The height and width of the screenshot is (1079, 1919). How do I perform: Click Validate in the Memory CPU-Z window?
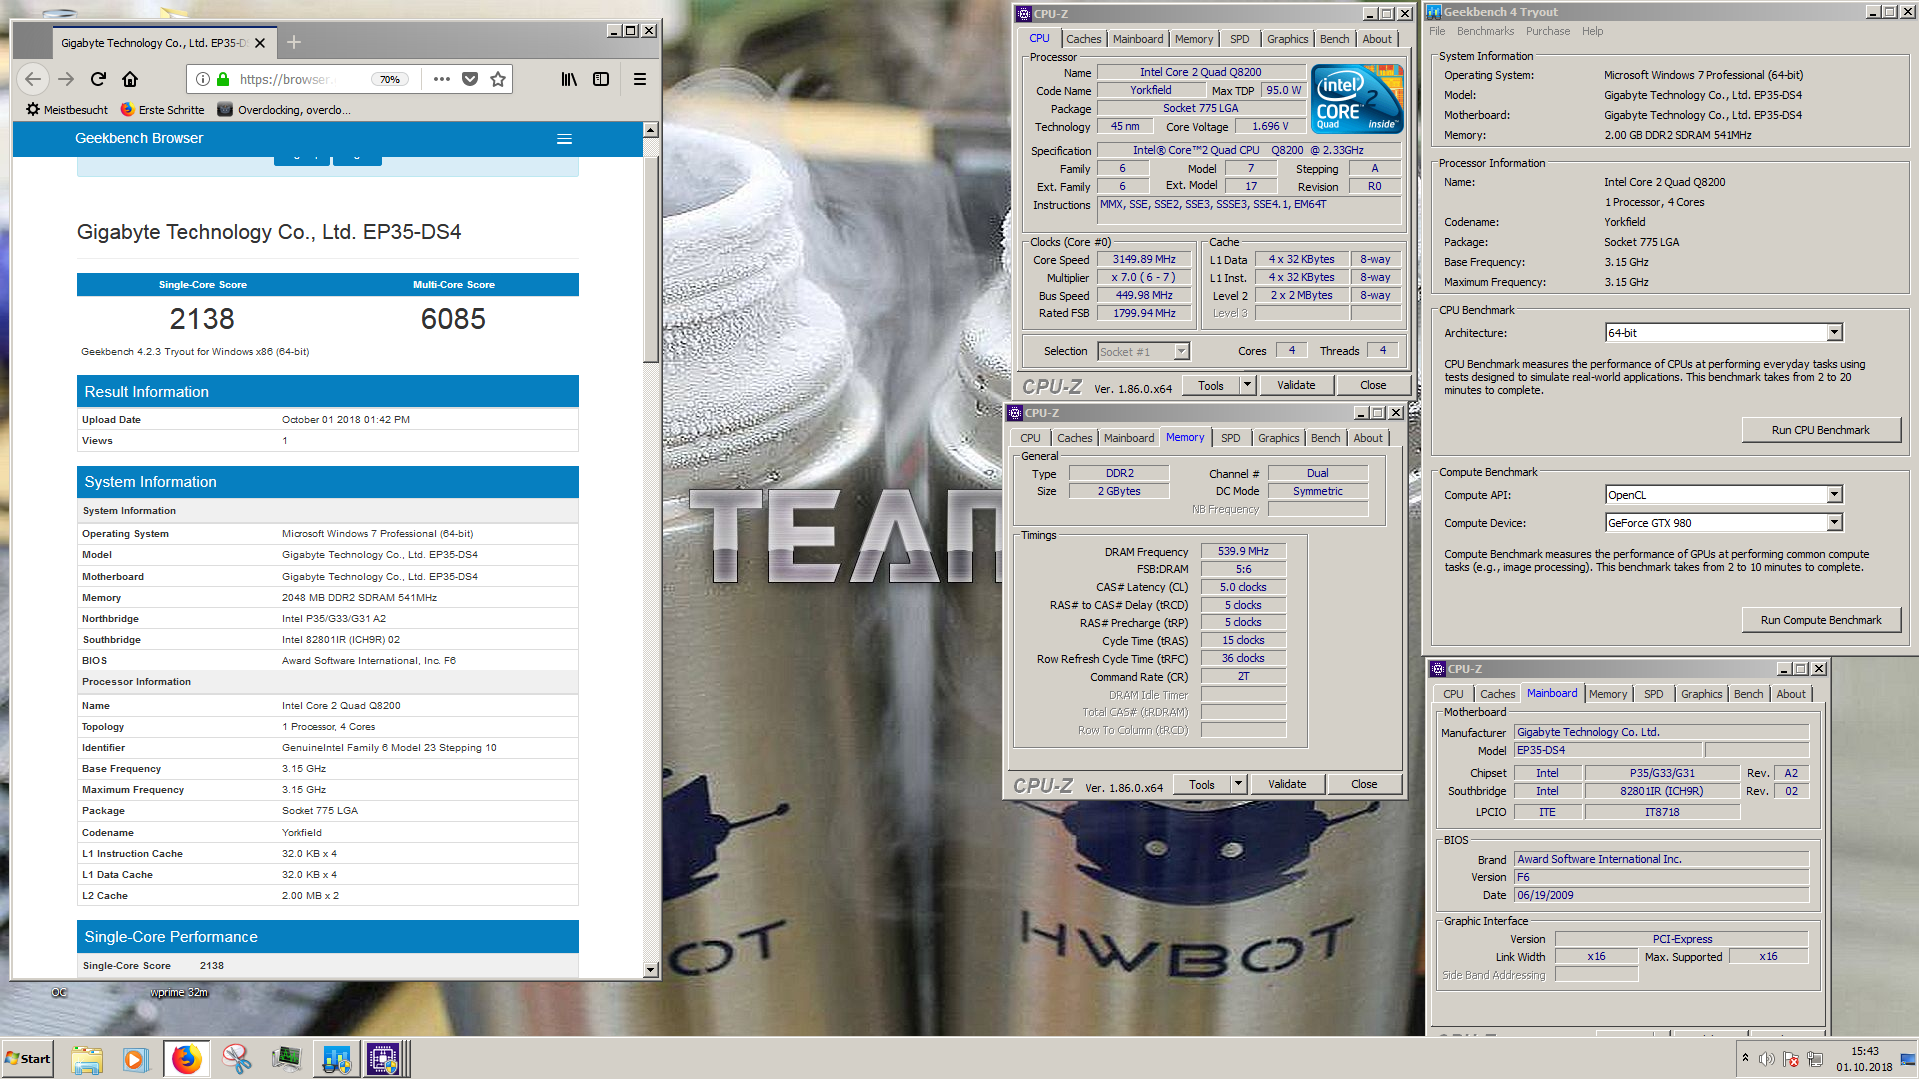(x=1287, y=784)
